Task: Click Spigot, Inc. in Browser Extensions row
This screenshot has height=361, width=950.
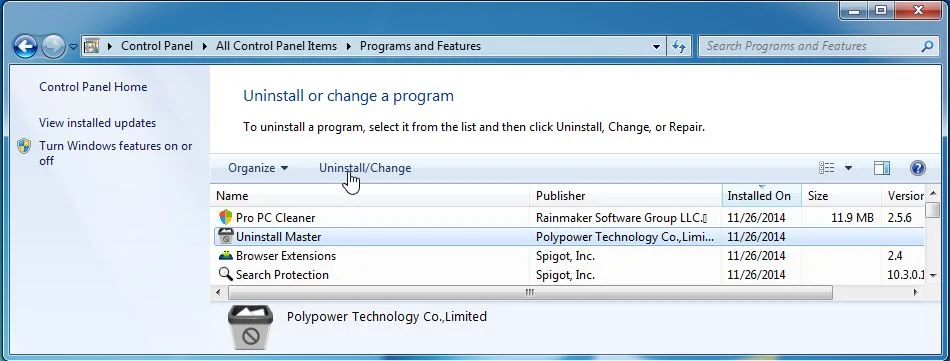Action: pos(565,256)
